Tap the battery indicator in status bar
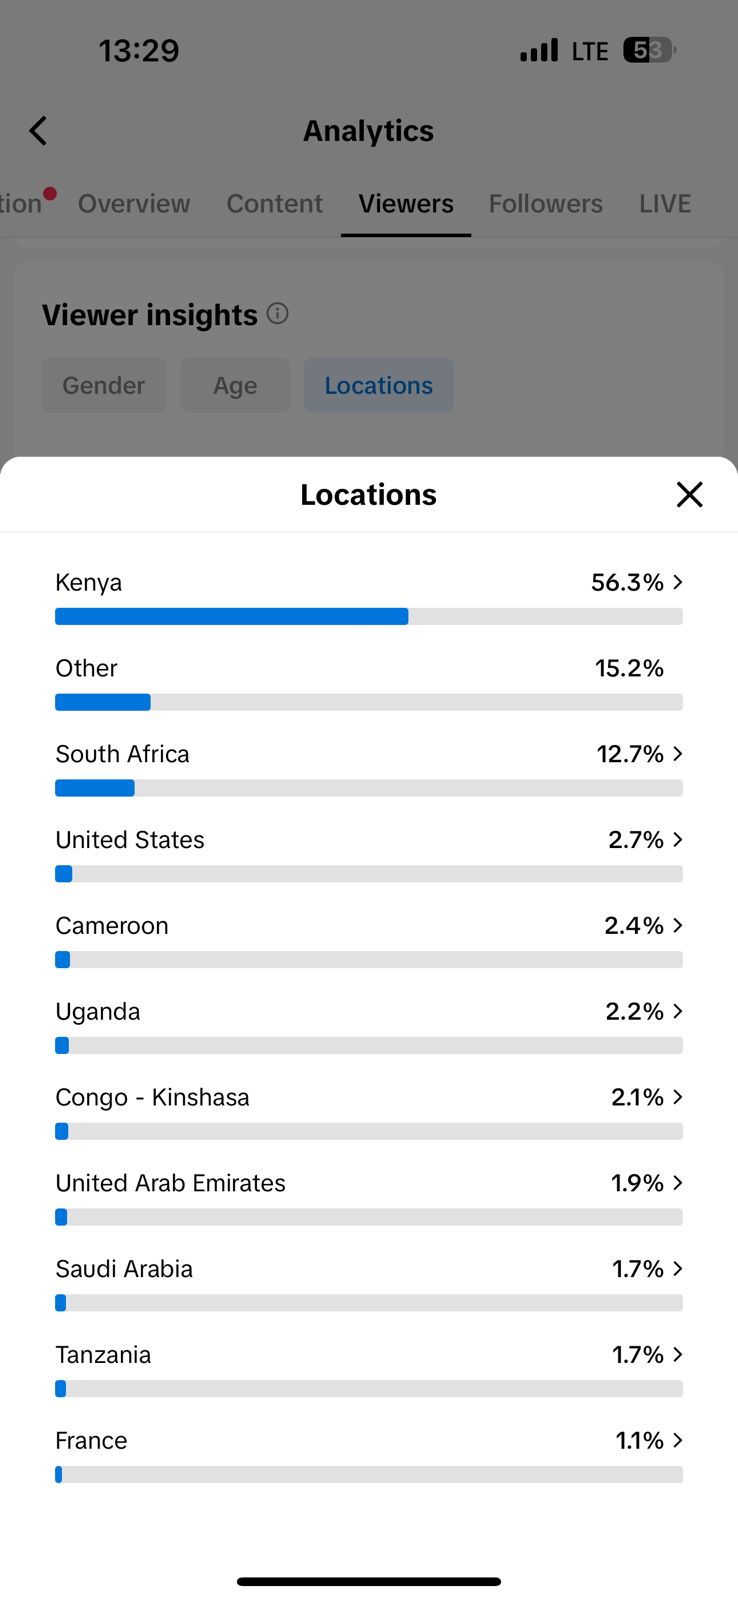Screen dimensions: 738x1600 [x=649, y=50]
